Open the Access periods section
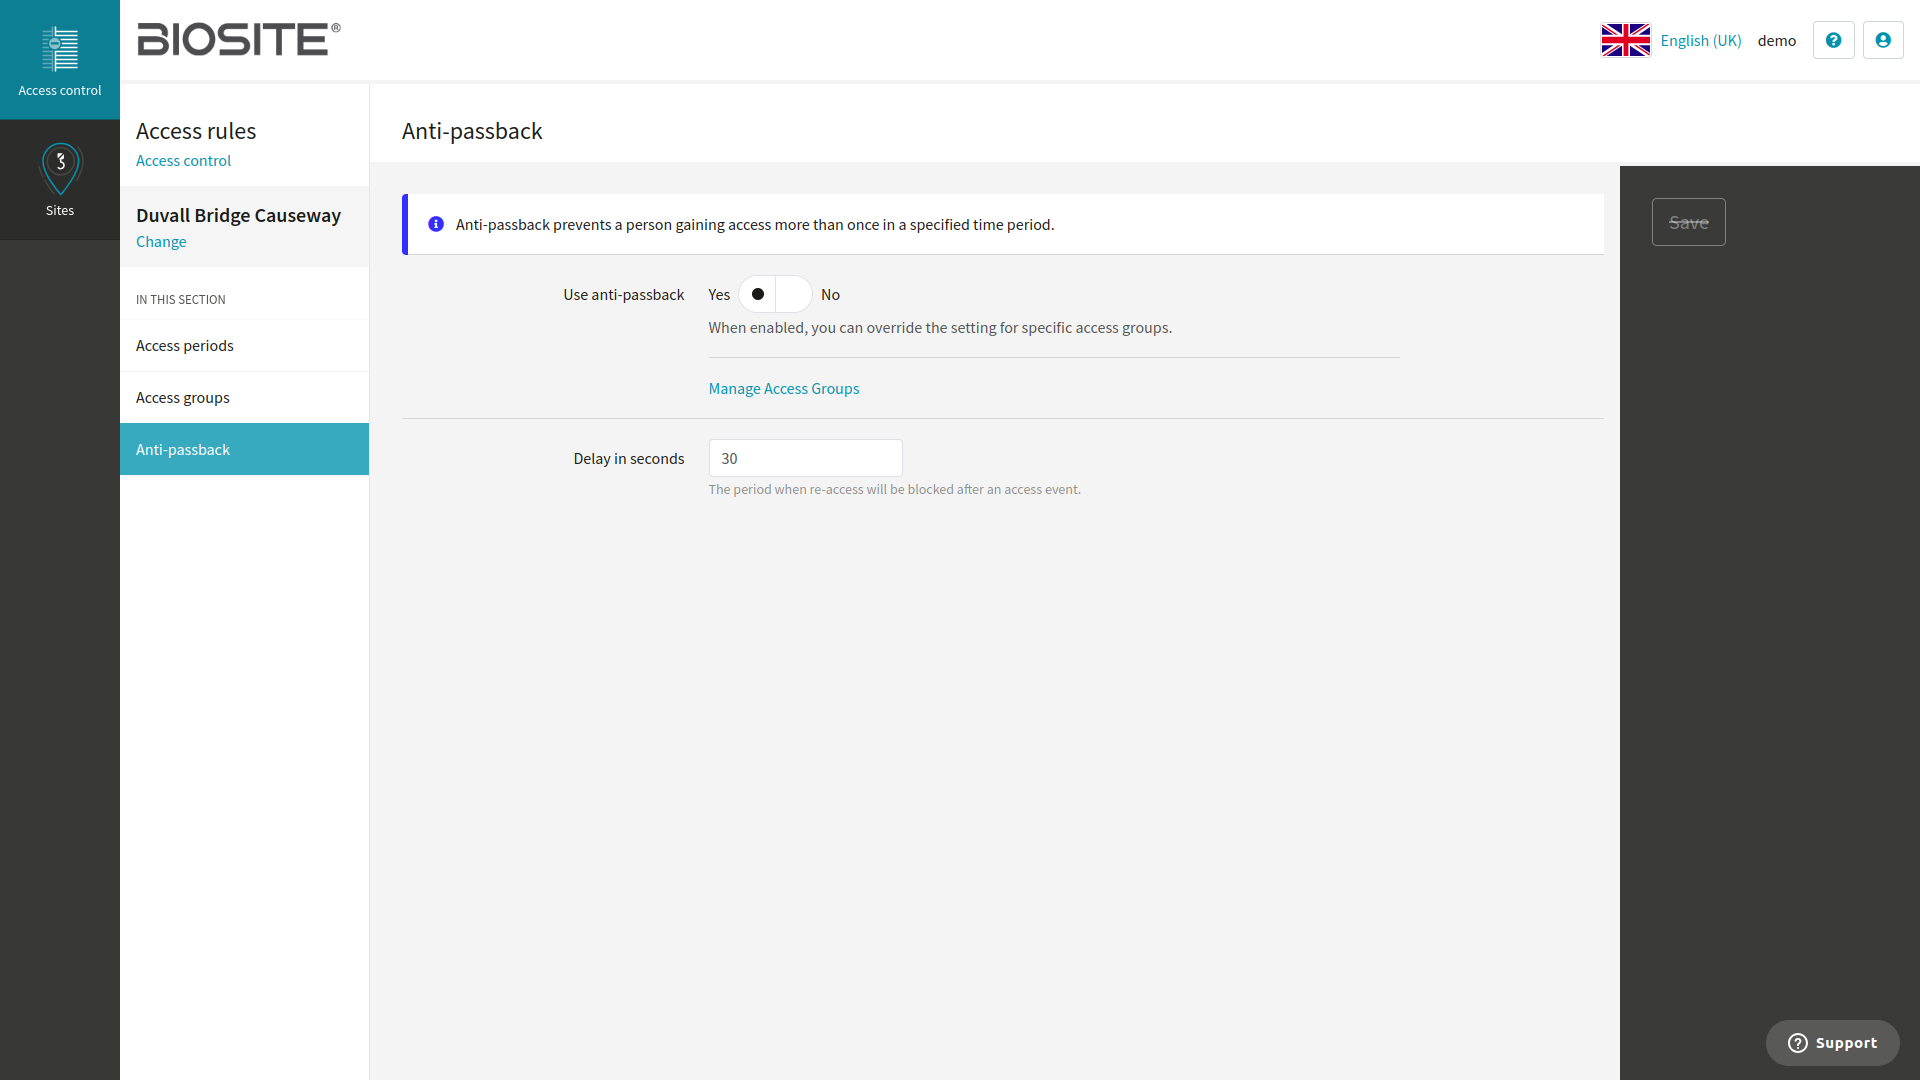This screenshot has width=1920, height=1080. pyautogui.click(x=244, y=346)
